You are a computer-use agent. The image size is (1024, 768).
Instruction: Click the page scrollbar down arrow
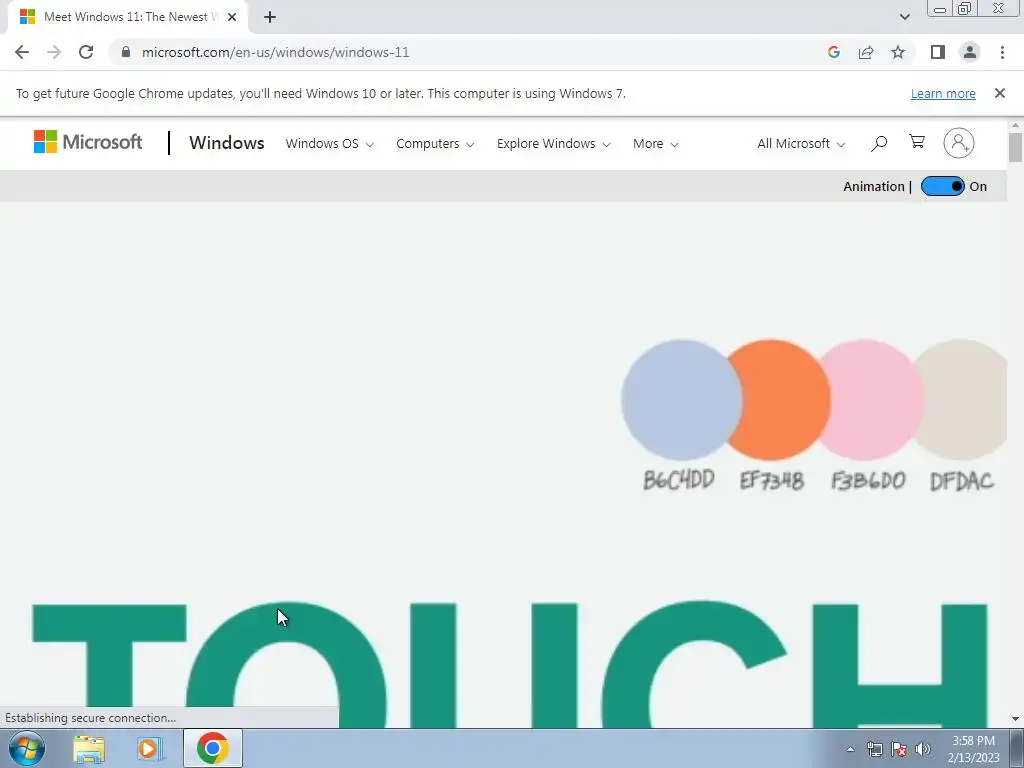click(x=1015, y=719)
